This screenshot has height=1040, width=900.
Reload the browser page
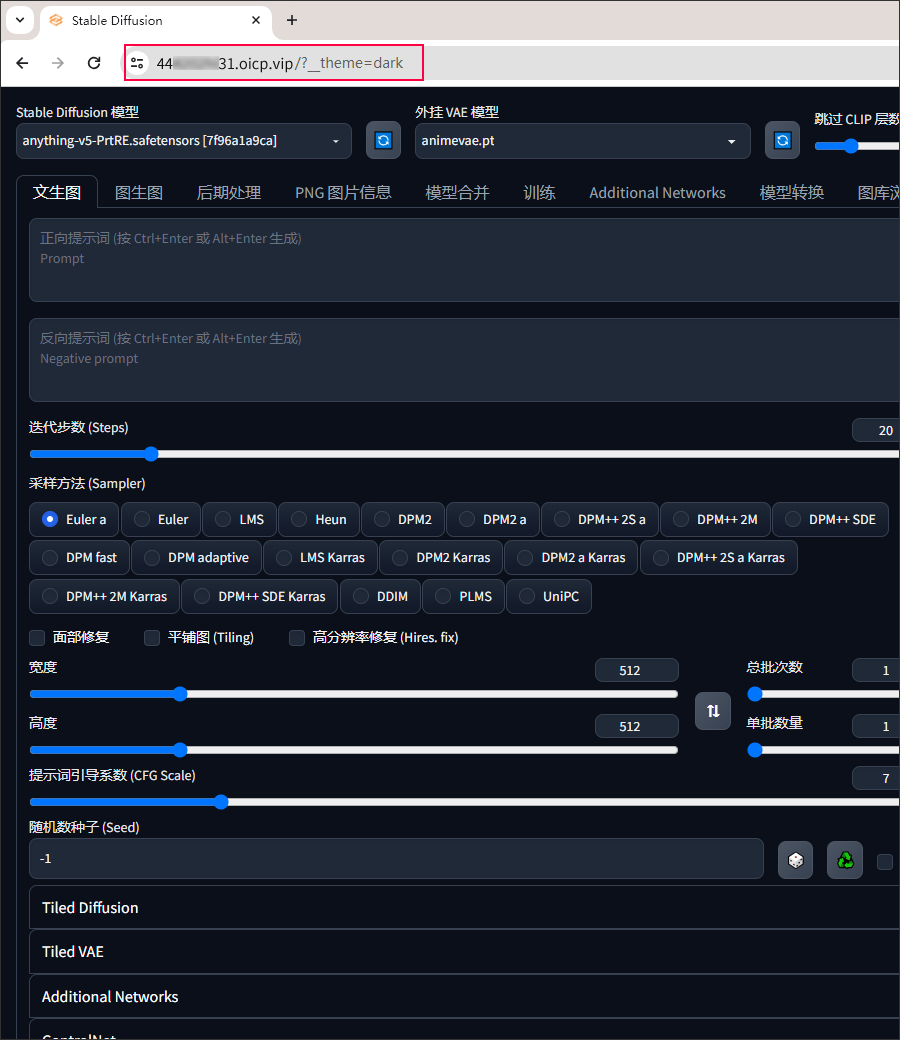(x=94, y=63)
